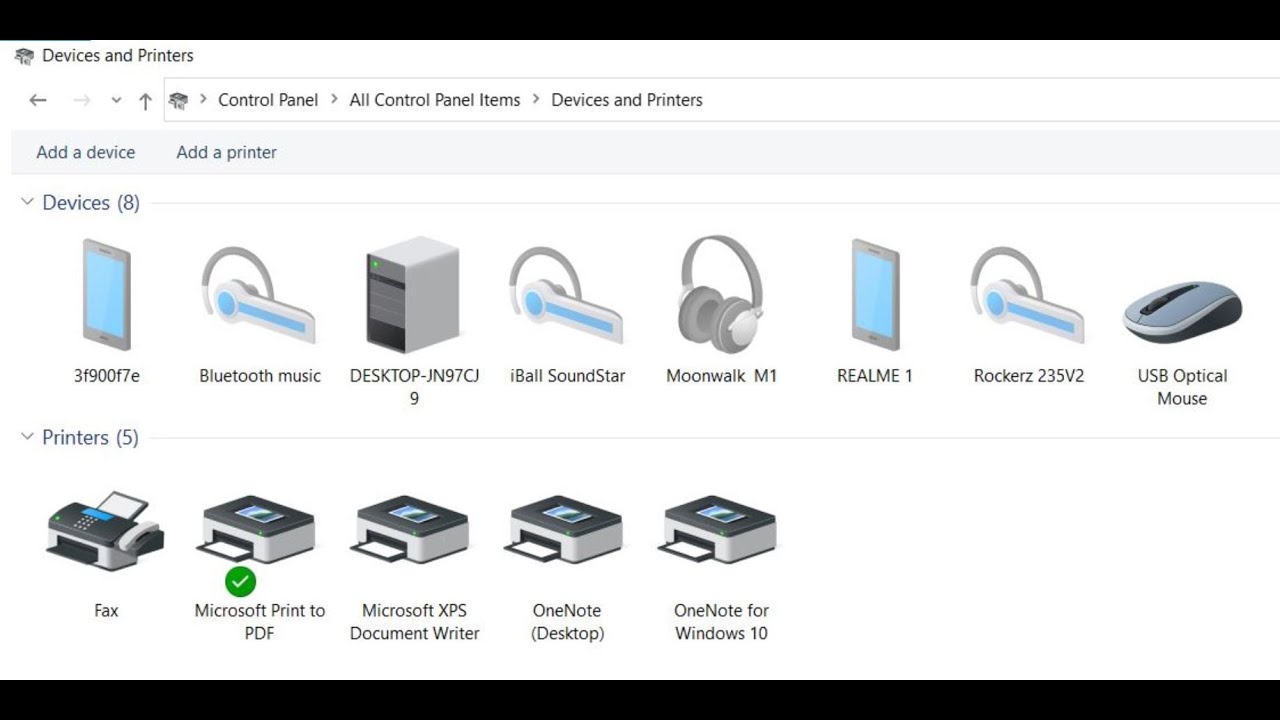Click the DESKTOP-JN97CJ9 label text
1280x720 pixels.
pos(414,387)
